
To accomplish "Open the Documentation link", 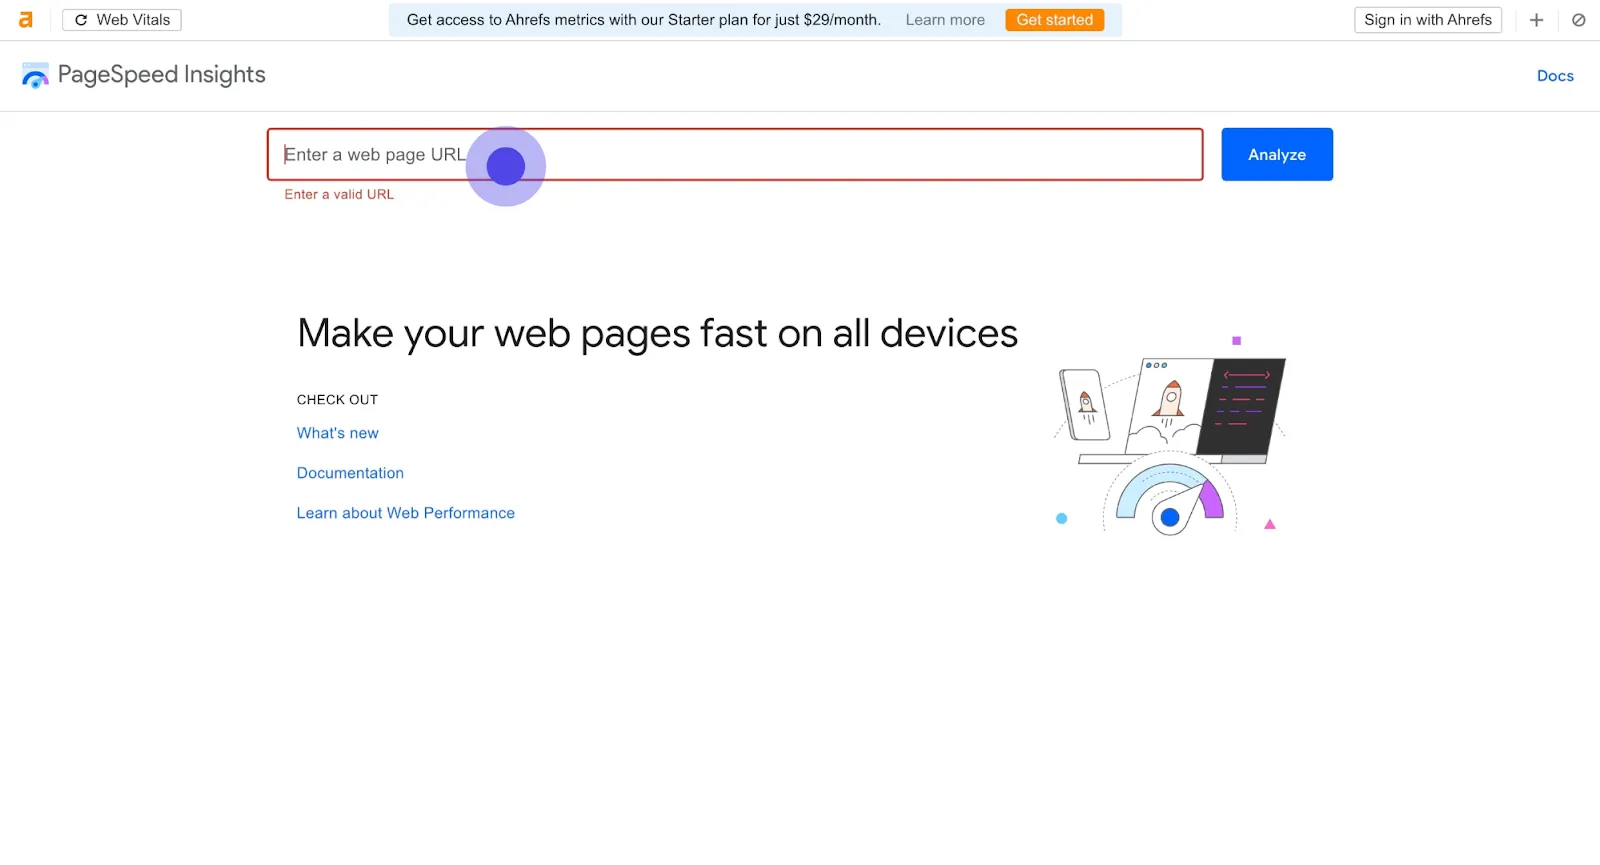I will 350,473.
